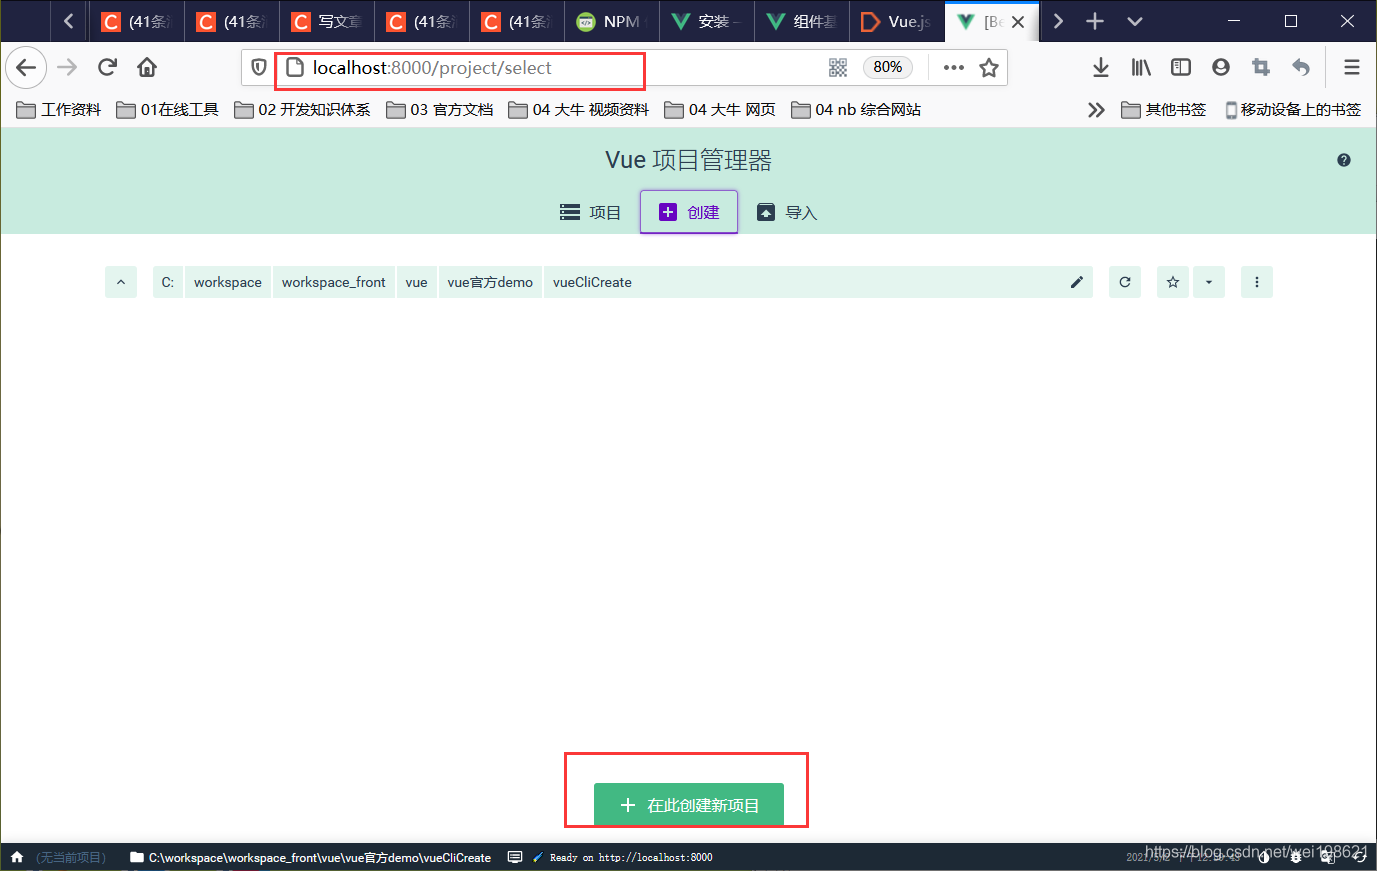The width and height of the screenshot is (1377, 871).
Task: Switch to the Vue.js browser tab
Action: [x=897, y=21]
